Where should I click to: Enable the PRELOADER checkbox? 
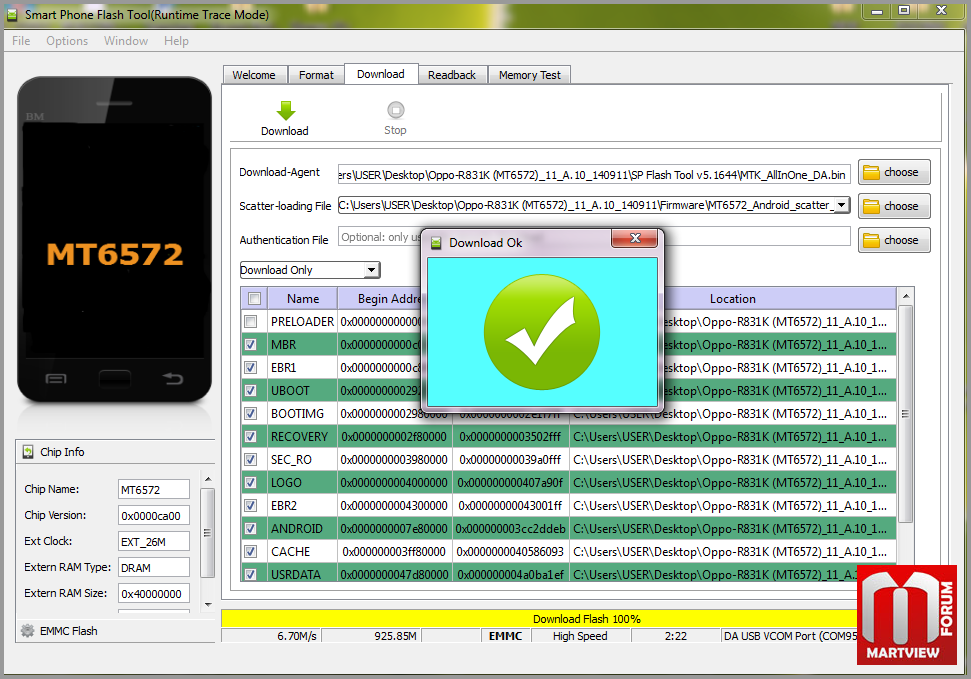250,322
